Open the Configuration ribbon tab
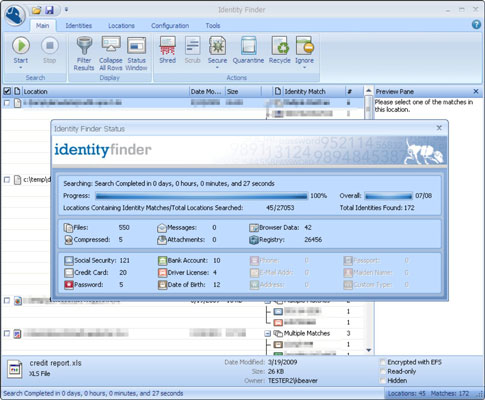This screenshot has height=400, width=485. [x=170, y=26]
